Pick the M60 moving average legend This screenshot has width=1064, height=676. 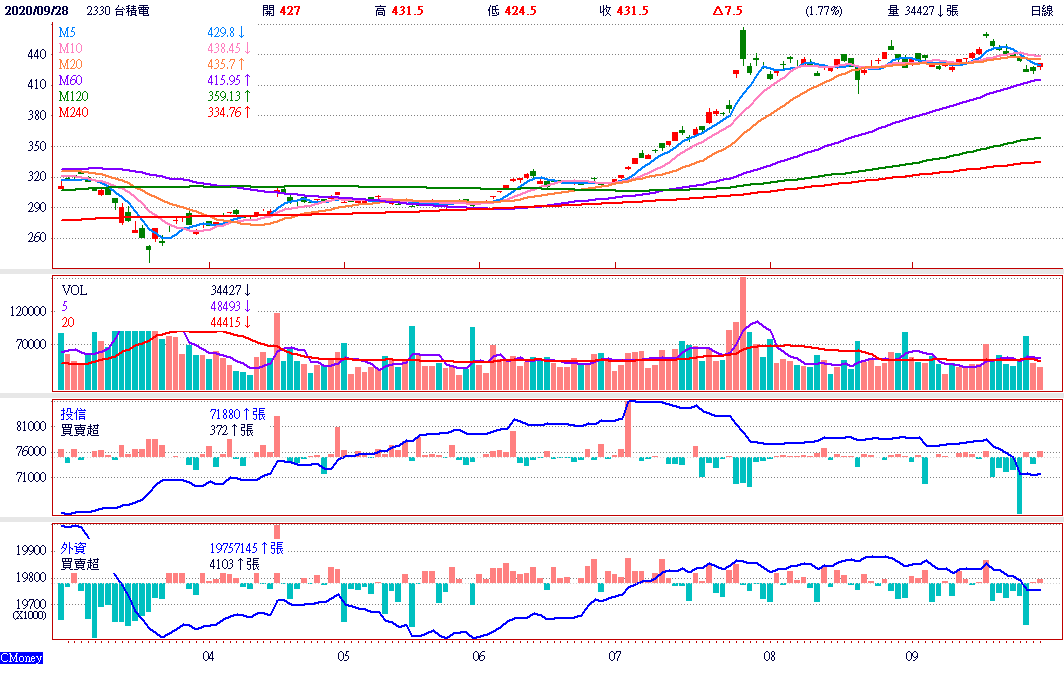tap(69, 80)
